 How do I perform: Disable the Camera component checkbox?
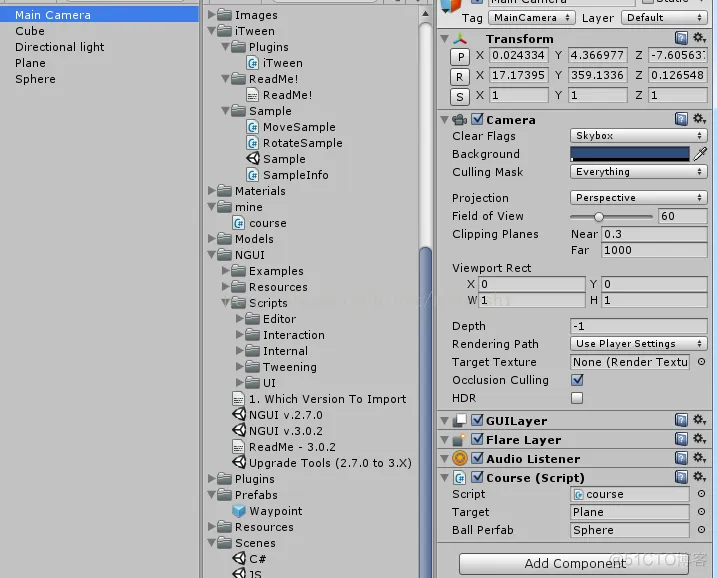[477, 119]
